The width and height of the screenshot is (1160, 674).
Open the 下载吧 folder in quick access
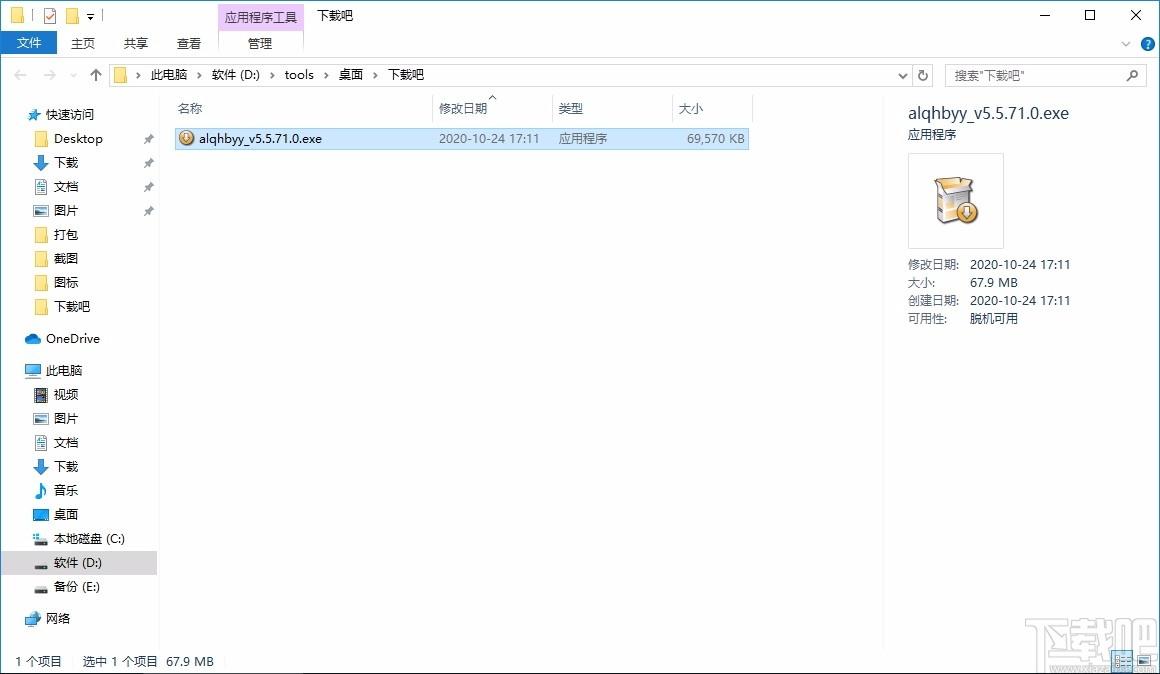click(x=72, y=306)
